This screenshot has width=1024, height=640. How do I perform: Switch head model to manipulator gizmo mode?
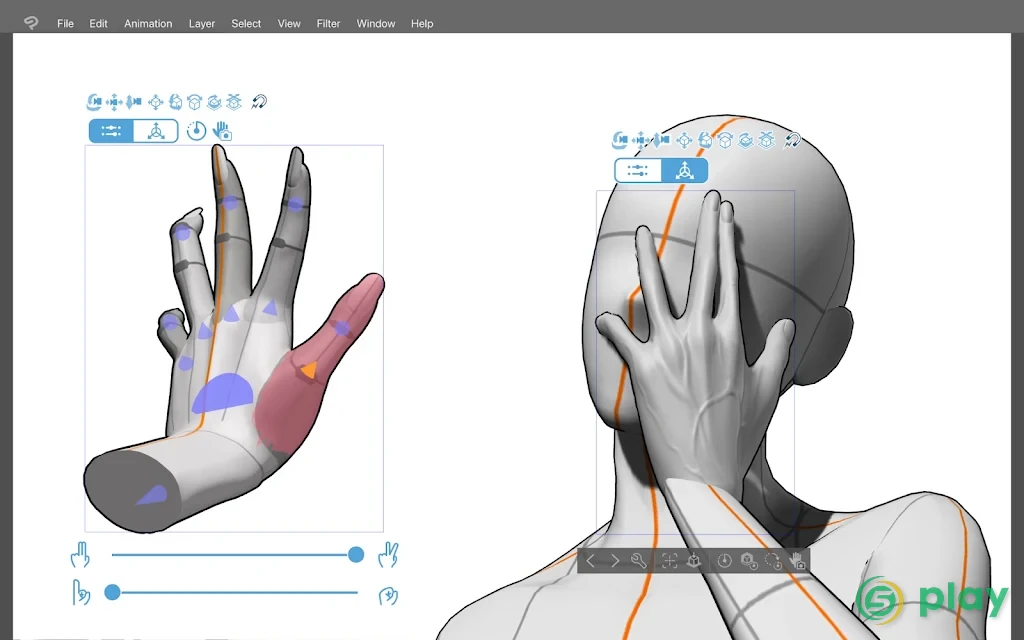684,170
